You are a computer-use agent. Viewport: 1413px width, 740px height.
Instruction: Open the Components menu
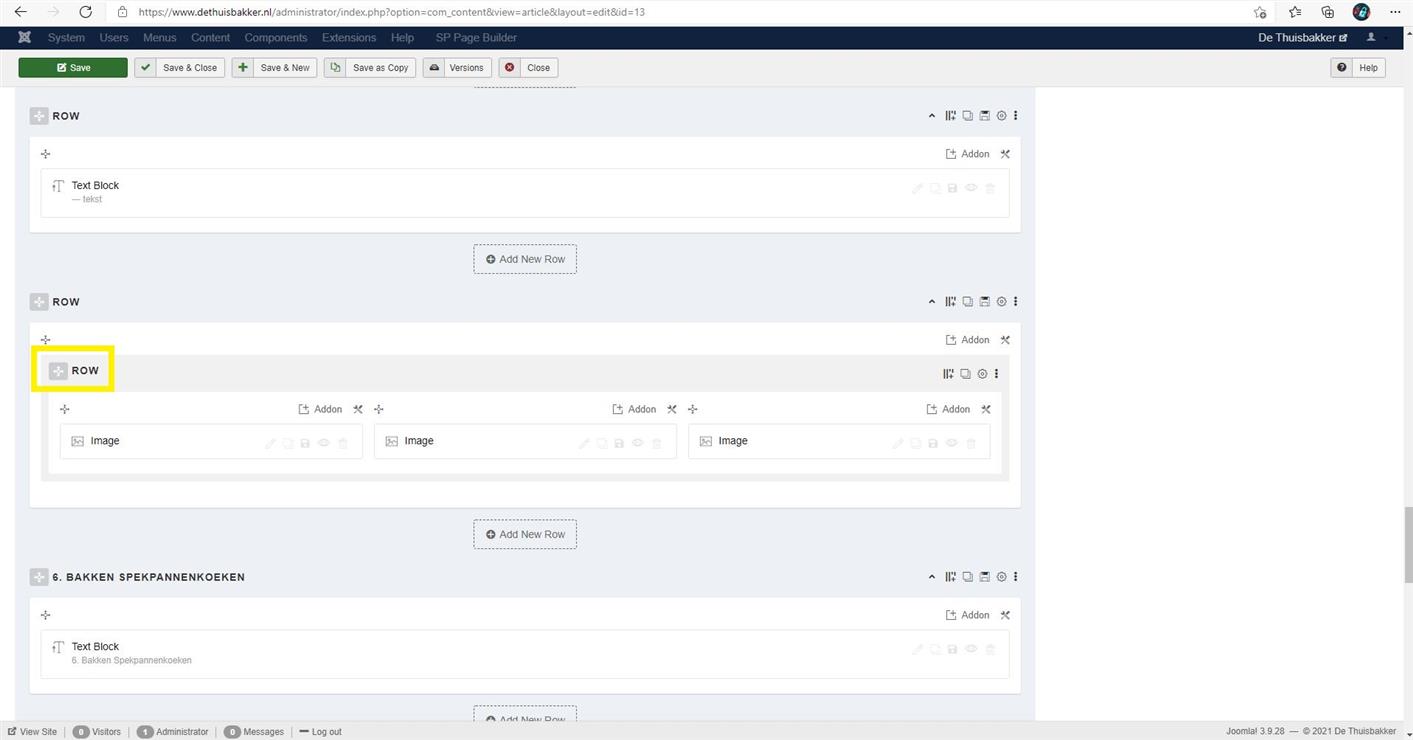[x=276, y=38]
